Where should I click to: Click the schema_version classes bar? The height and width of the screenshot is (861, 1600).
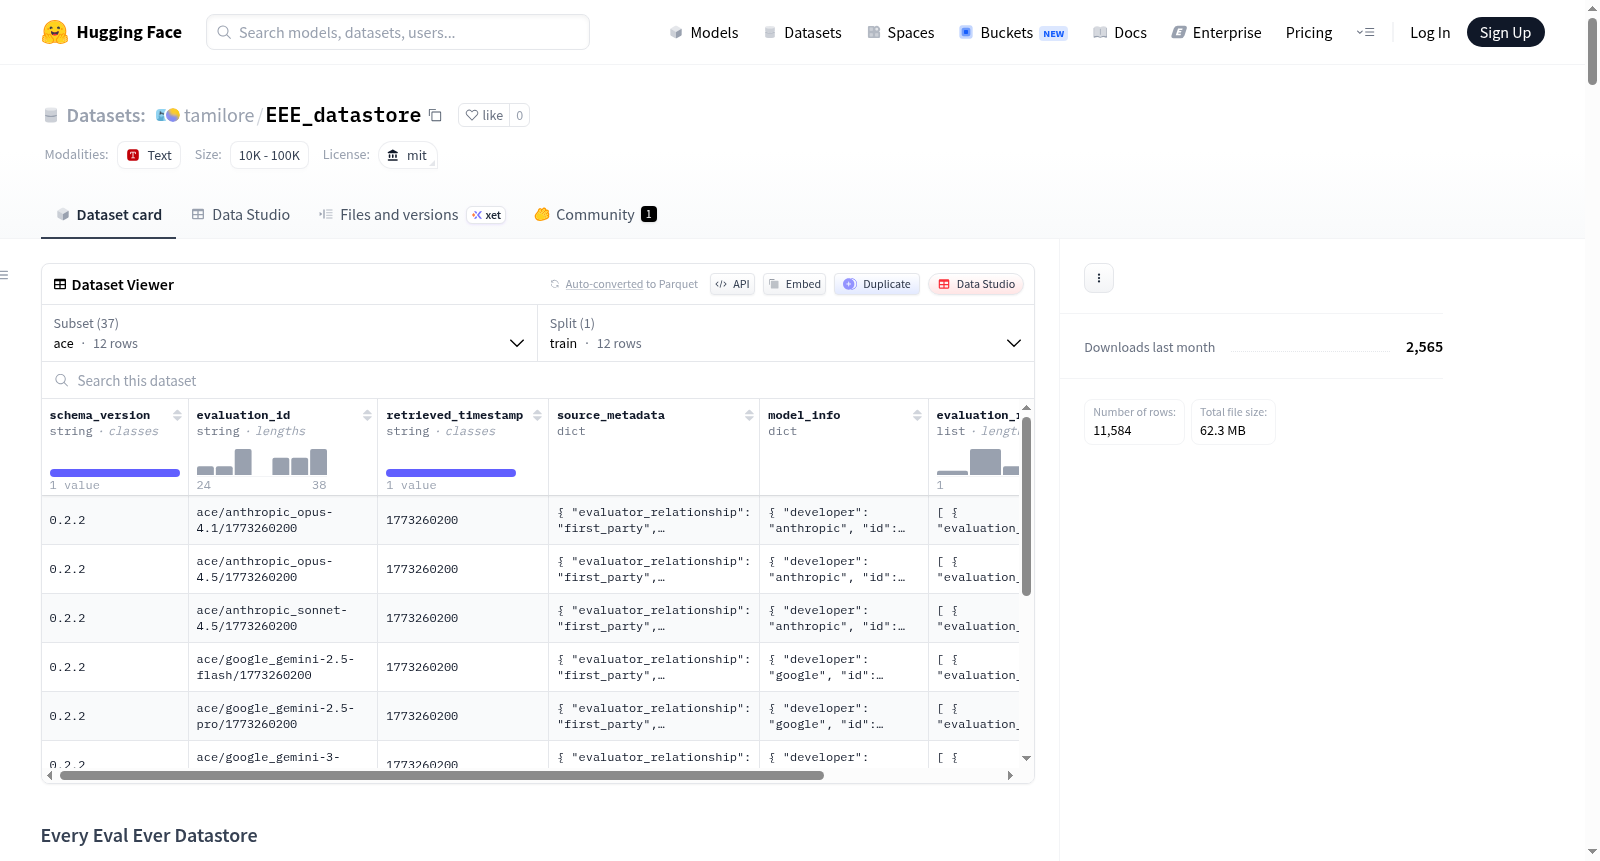pos(115,473)
